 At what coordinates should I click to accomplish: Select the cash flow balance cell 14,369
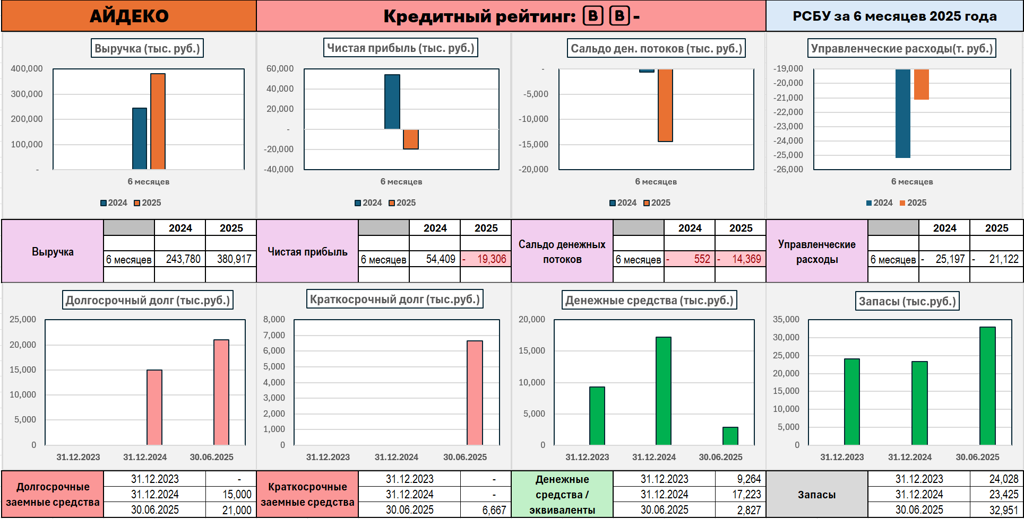[741, 259]
